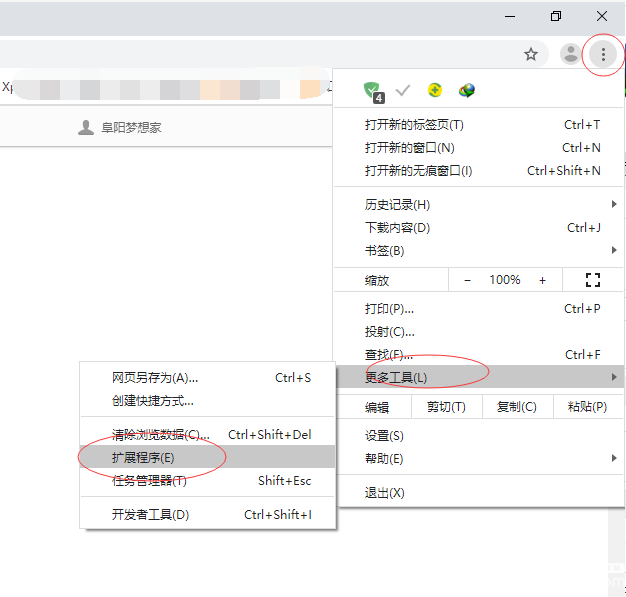Increase zoom with the plus button
Viewport: 626px width, 597px height.
542,280
